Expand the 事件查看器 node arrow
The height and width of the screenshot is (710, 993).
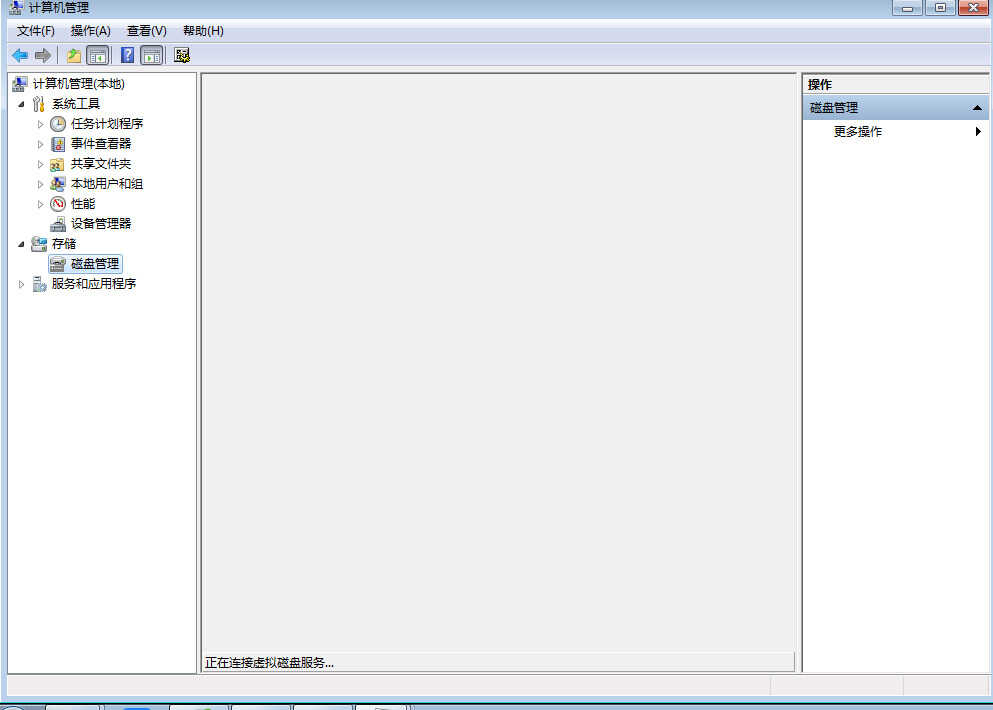pyautogui.click(x=40, y=144)
